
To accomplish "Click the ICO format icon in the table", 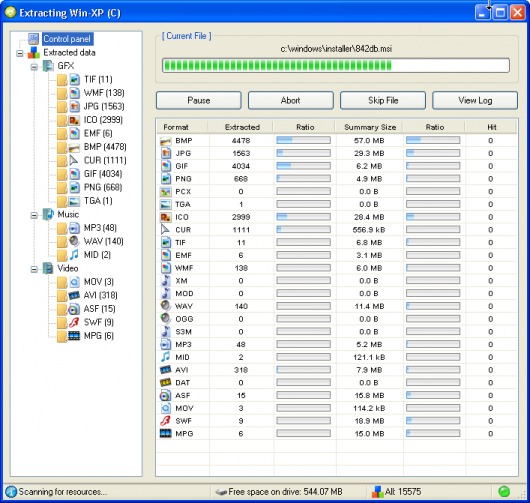I will [165, 217].
